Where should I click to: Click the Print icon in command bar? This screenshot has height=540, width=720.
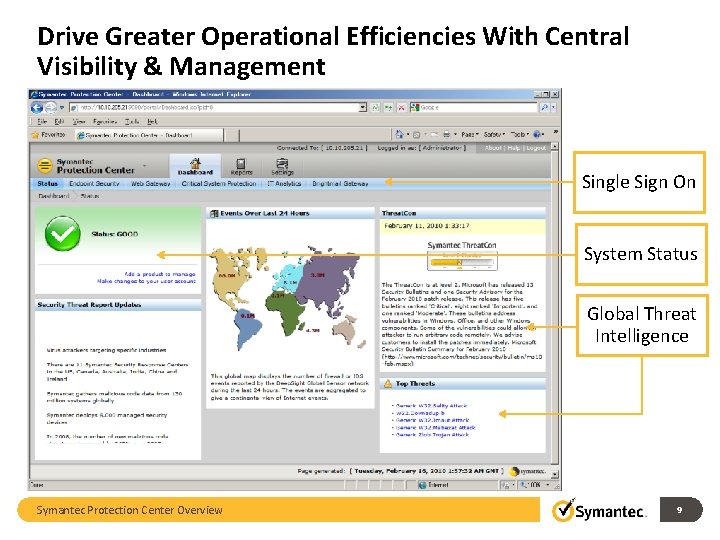446,135
